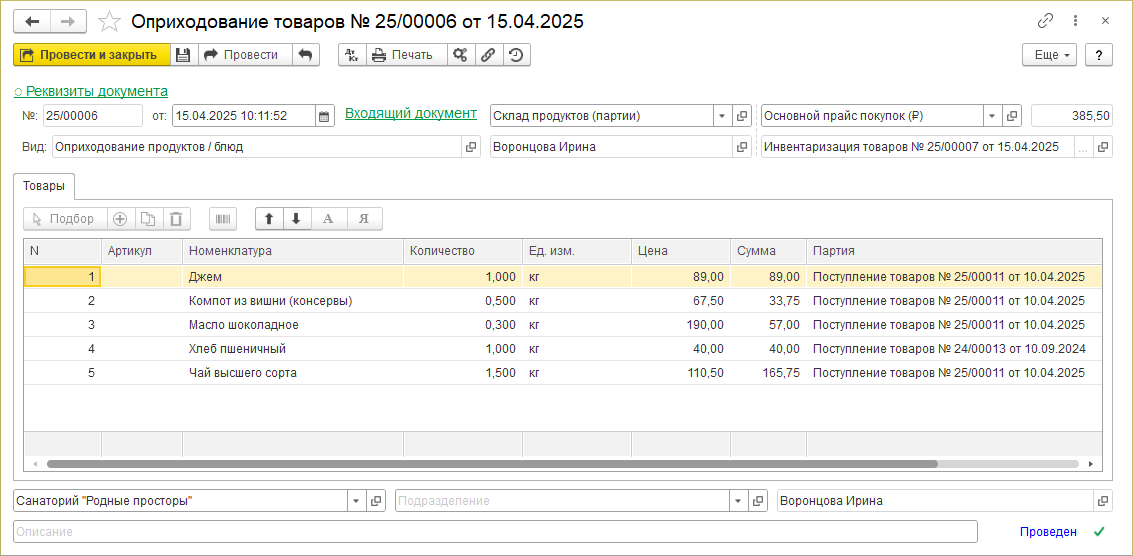Sort rows ascending with the А button
Screen dimensions: 1133x556
(328, 219)
